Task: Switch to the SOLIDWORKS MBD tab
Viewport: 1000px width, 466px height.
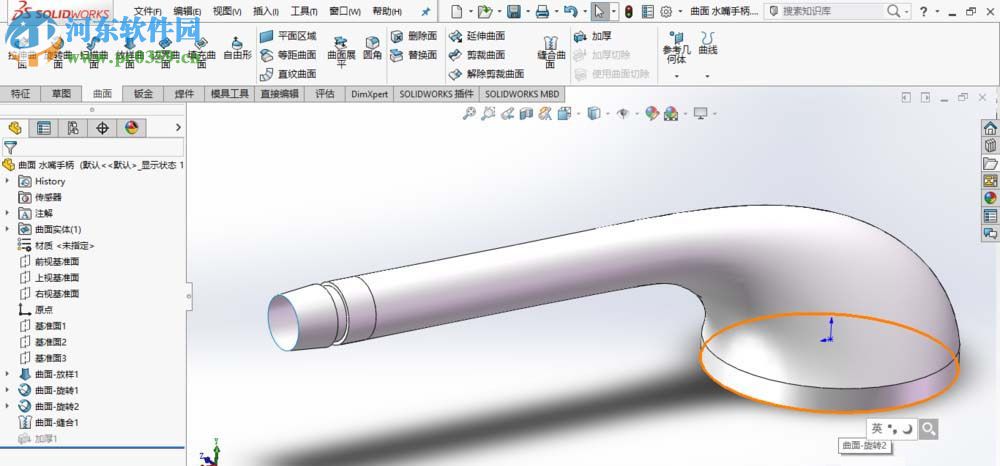Action: pyautogui.click(x=522, y=94)
